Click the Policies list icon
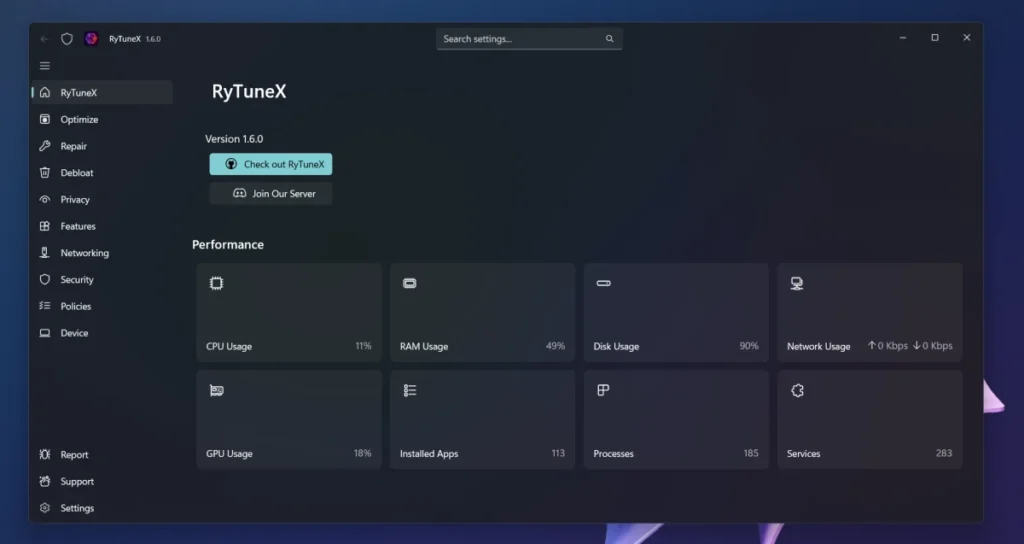 click(x=45, y=306)
